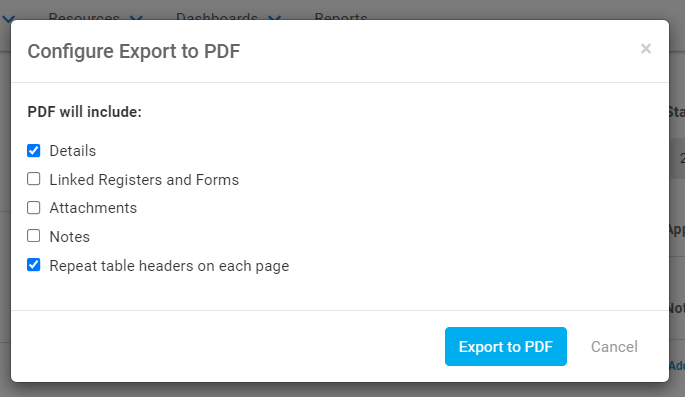The height and width of the screenshot is (397, 685).
Task: Open the Dashboards menu in top bar
Action: coord(217,16)
